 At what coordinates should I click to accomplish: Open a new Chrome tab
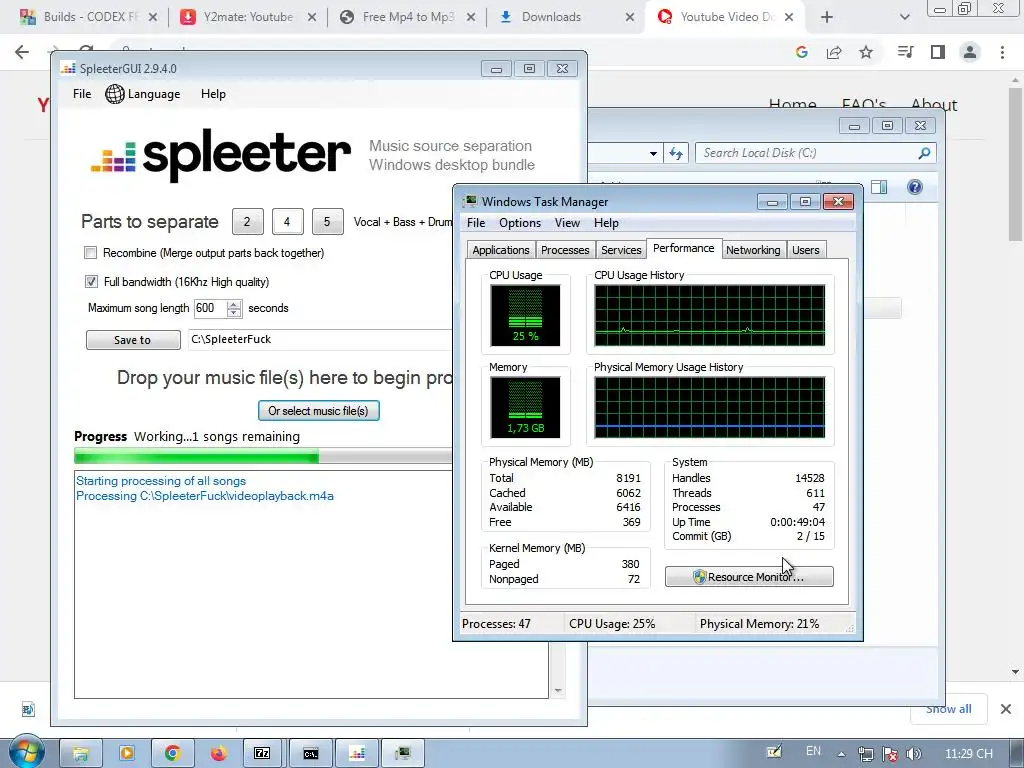click(827, 17)
